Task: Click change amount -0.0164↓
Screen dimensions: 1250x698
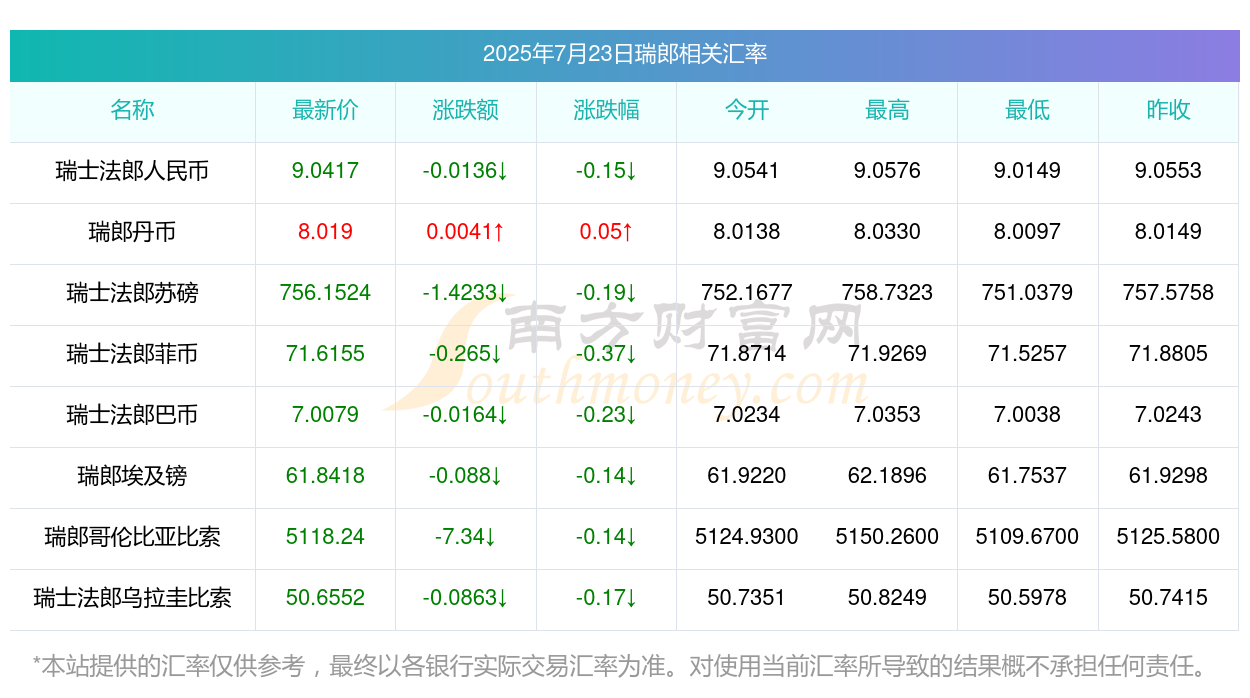Action: tap(466, 415)
